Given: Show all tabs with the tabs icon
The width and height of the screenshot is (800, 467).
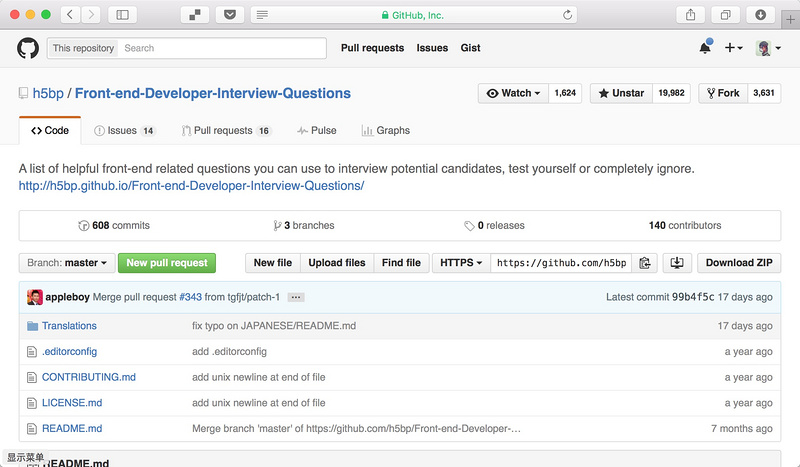Looking at the screenshot, I should [x=726, y=15].
